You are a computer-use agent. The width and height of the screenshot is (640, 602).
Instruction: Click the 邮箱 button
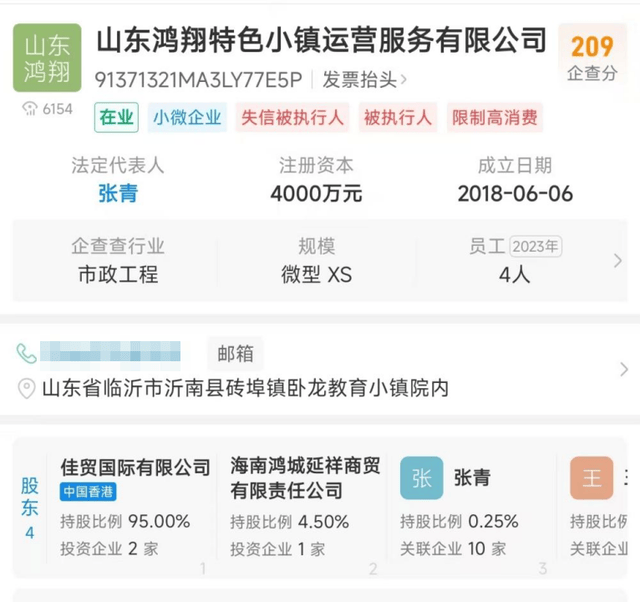click(236, 353)
